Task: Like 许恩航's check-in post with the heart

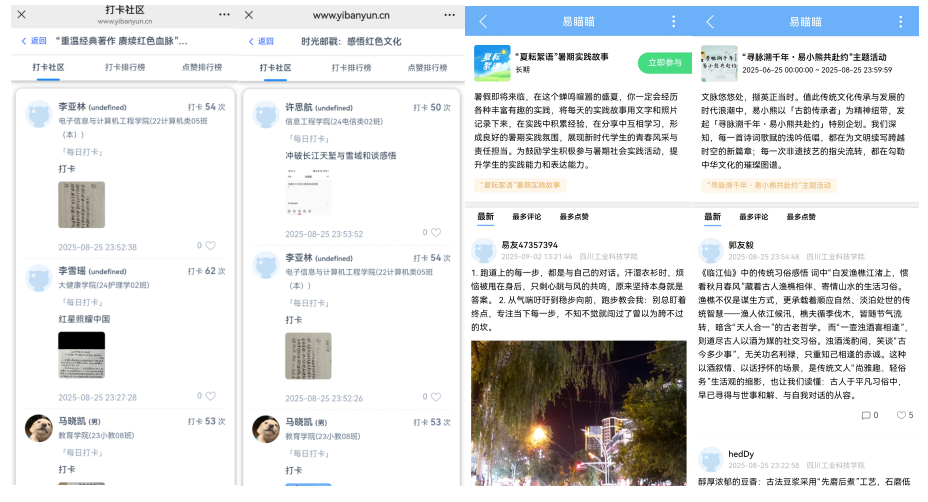Action: tap(435, 233)
